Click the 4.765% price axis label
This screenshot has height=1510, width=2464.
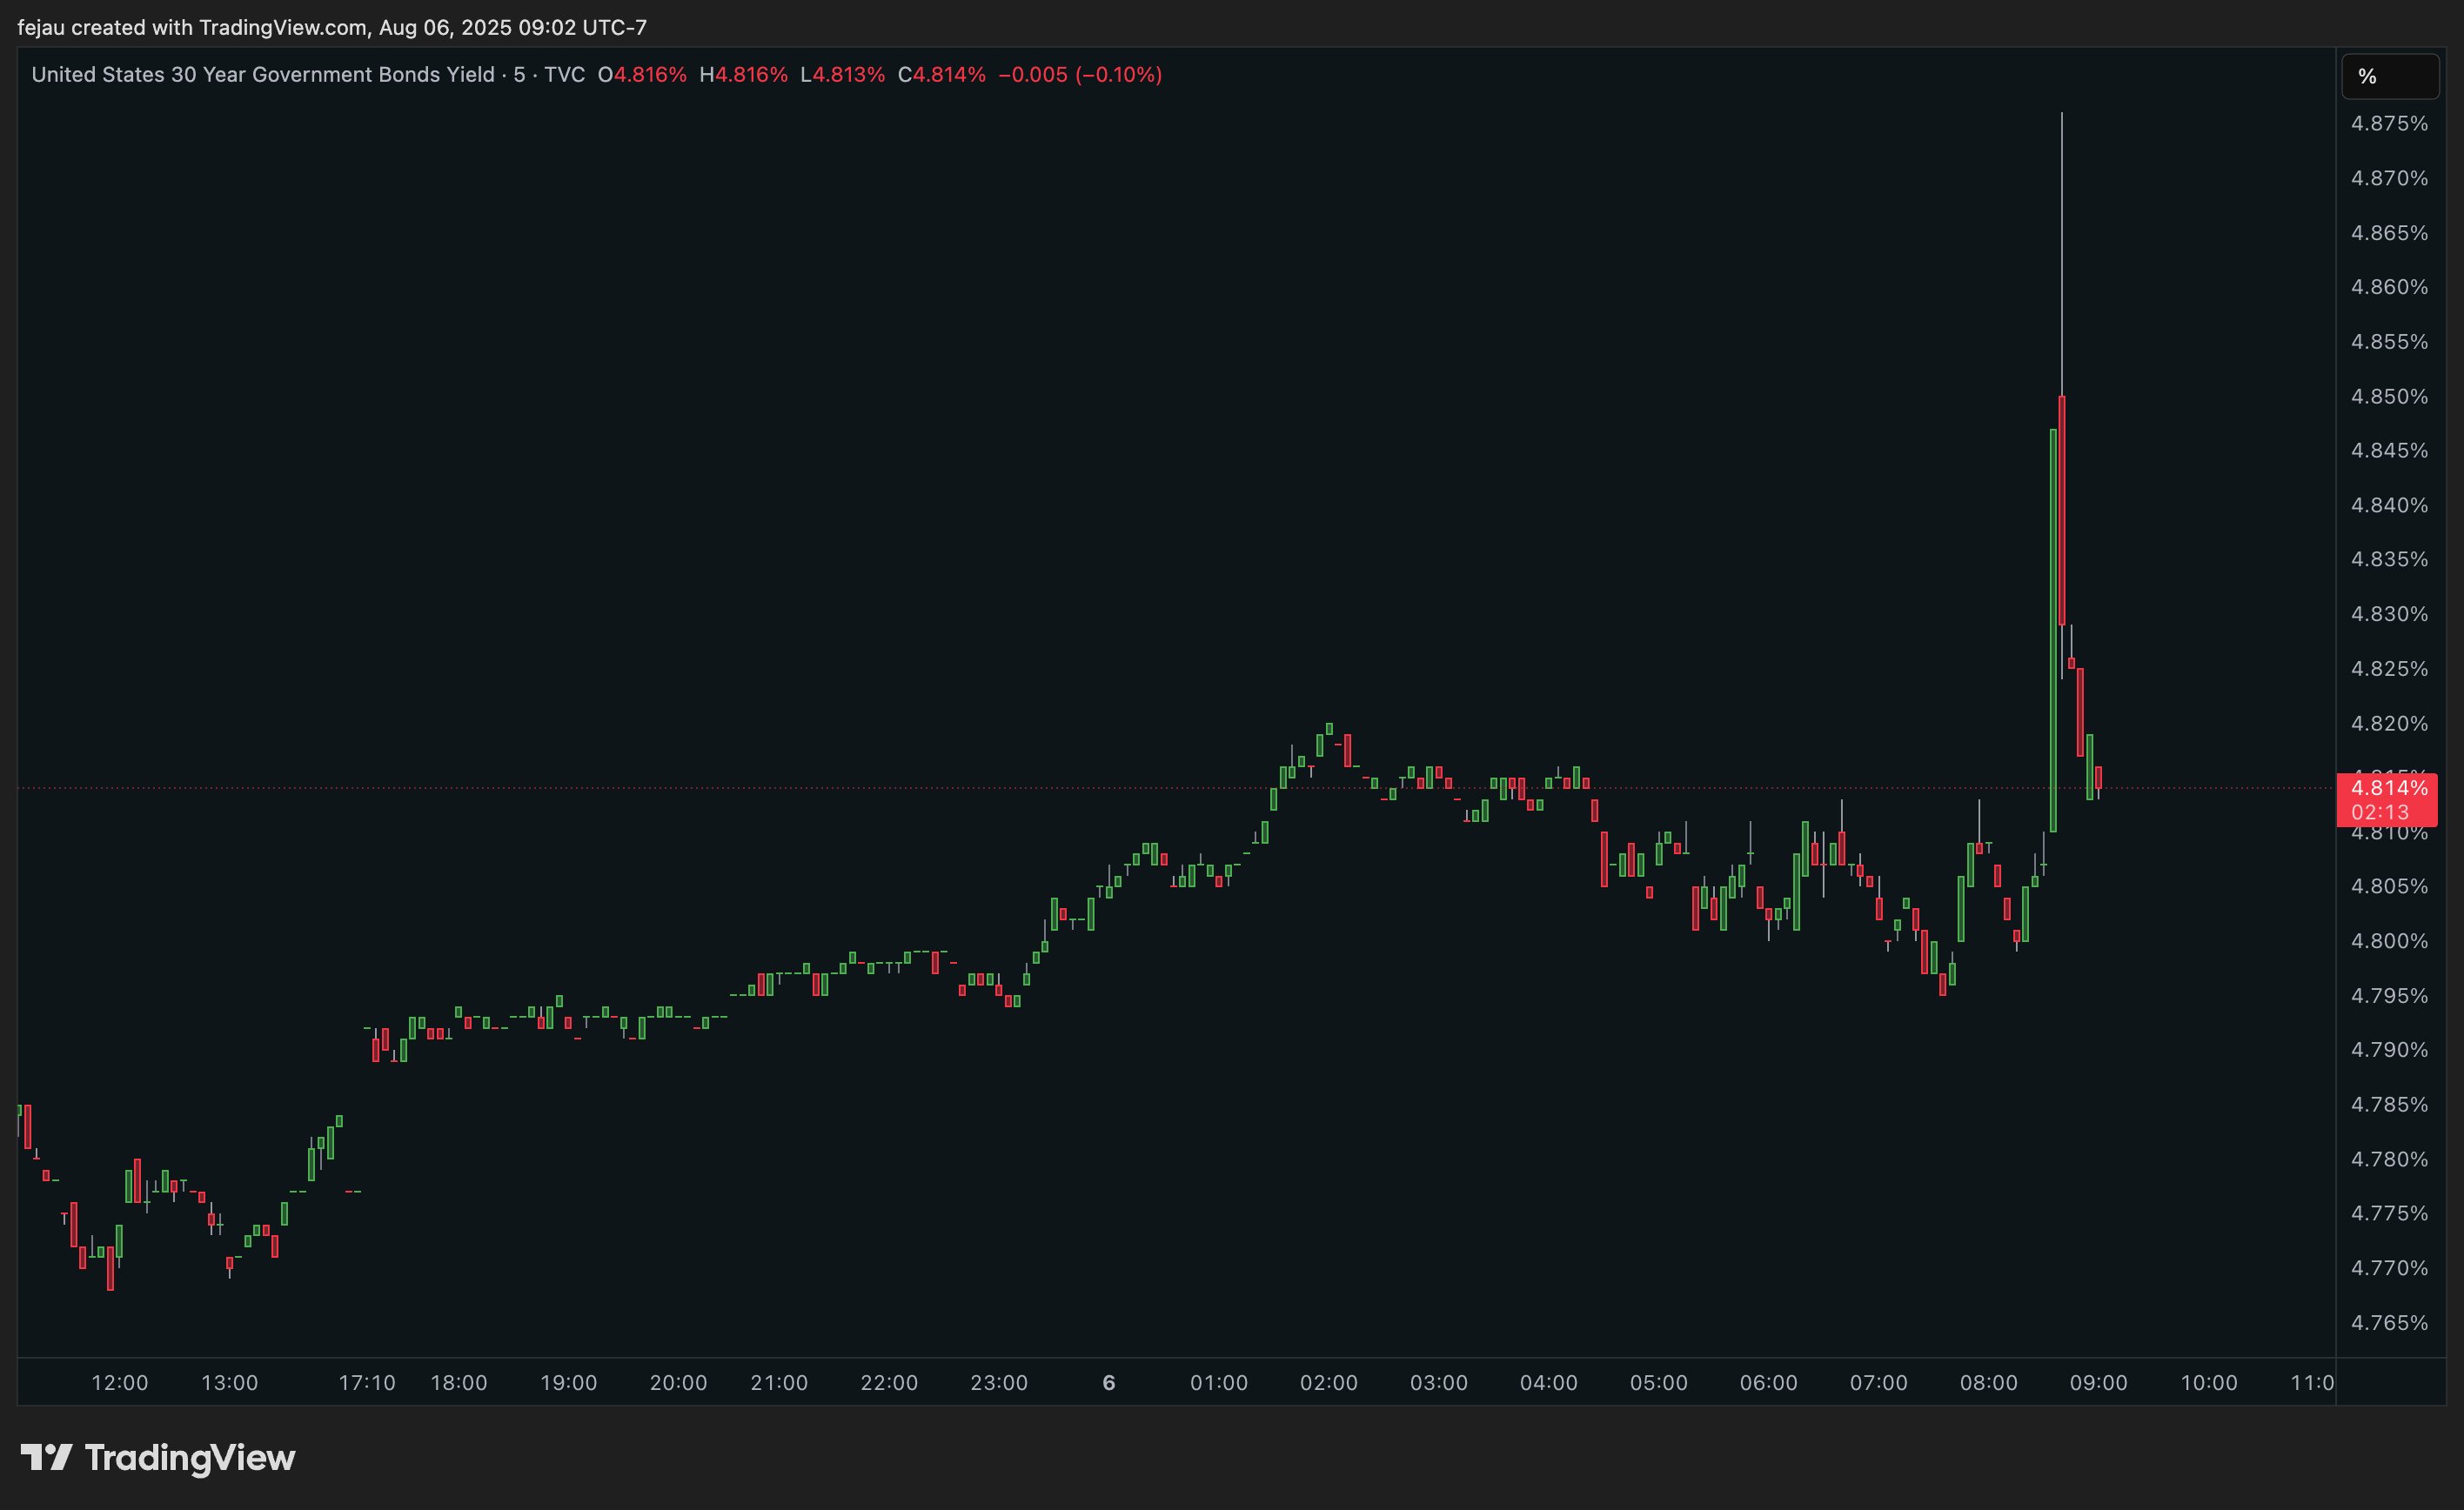pyautogui.click(x=2389, y=1323)
